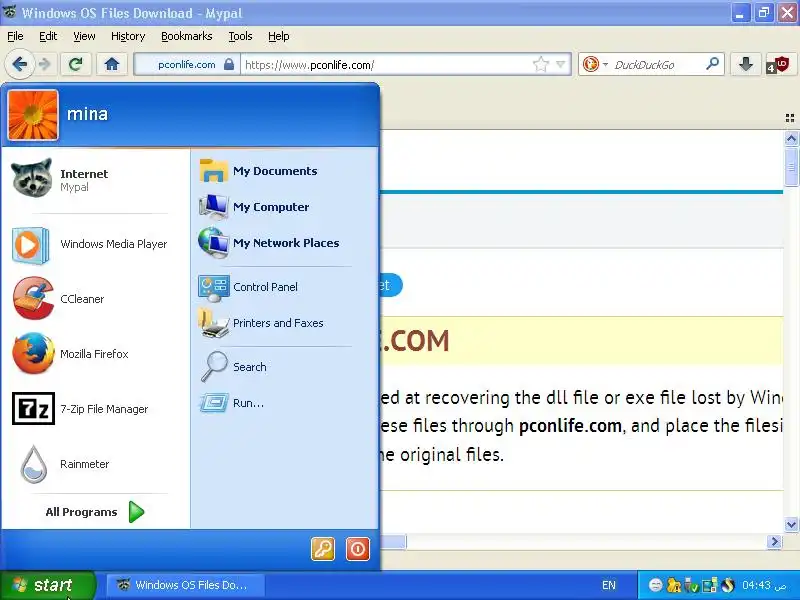The width and height of the screenshot is (800, 600).
Task: Launch Internet Mypal from Start menu
Action: pos(95,180)
